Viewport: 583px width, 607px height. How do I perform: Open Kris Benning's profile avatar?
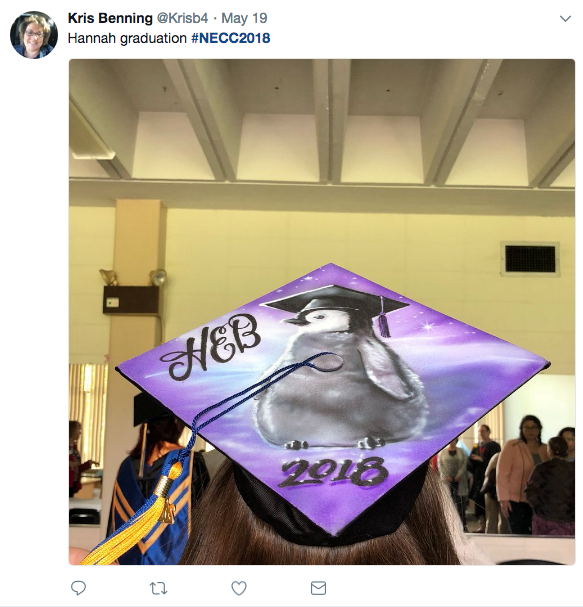click(34, 35)
